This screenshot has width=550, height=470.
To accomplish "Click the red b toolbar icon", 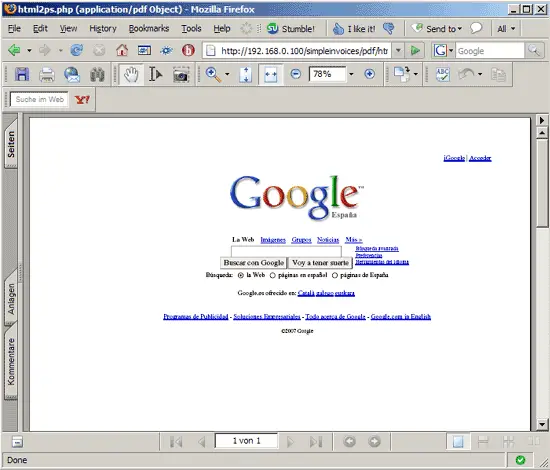I will 188,51.
